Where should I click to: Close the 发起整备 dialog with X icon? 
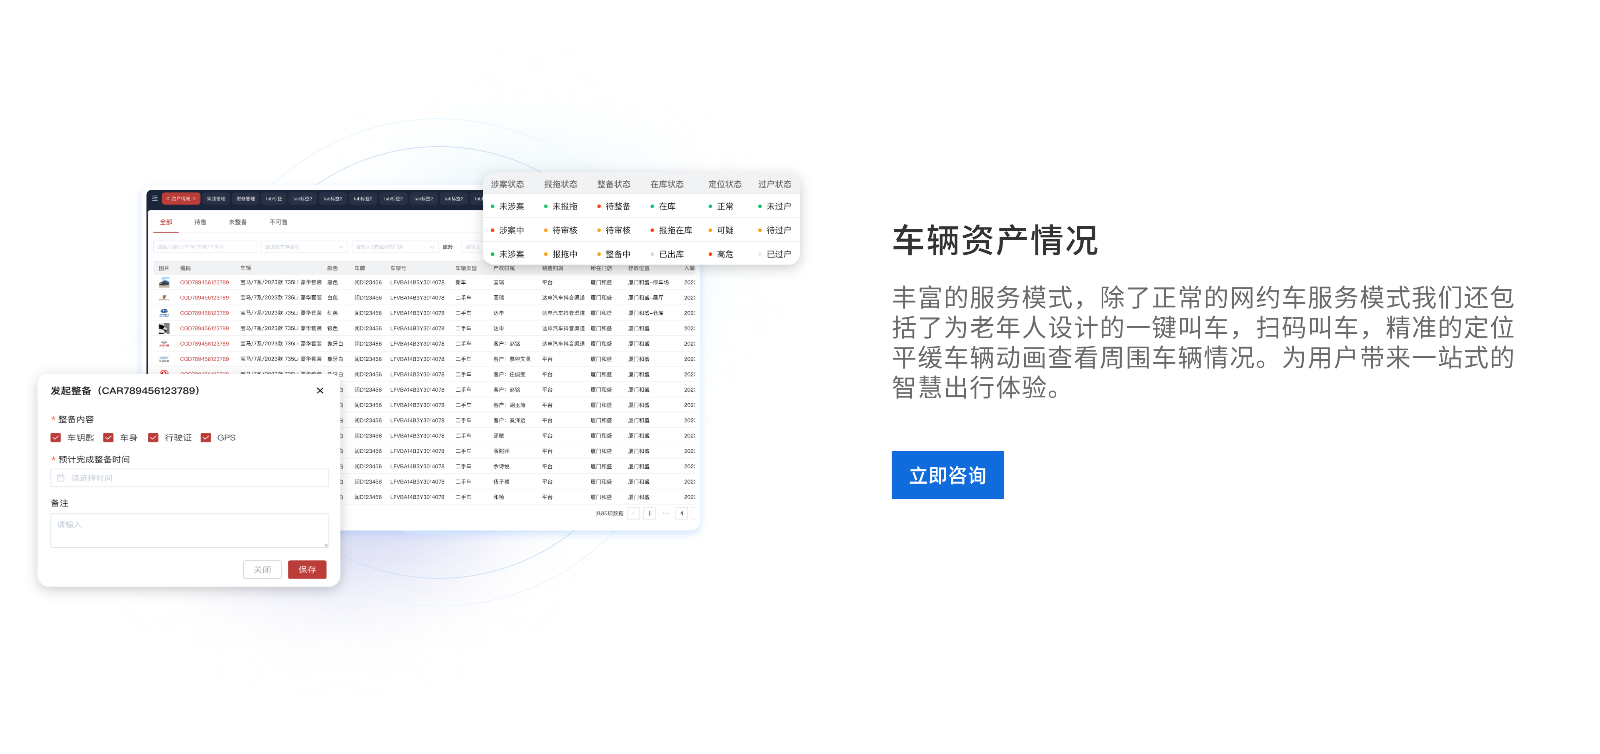click(x=320, y=391)
